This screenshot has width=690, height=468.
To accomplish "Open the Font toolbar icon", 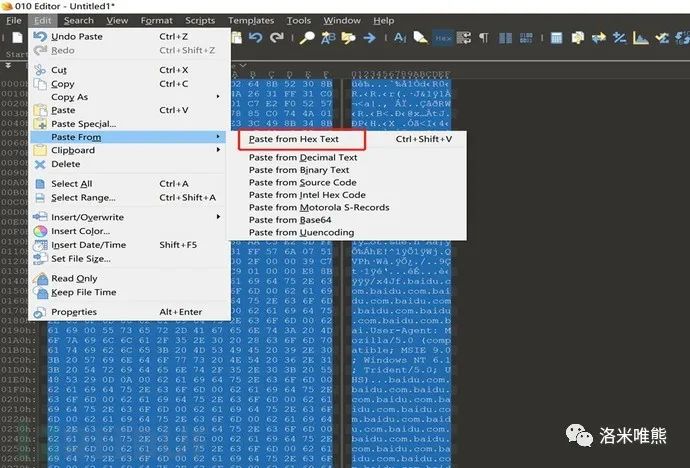I will [x=400, y=38].
